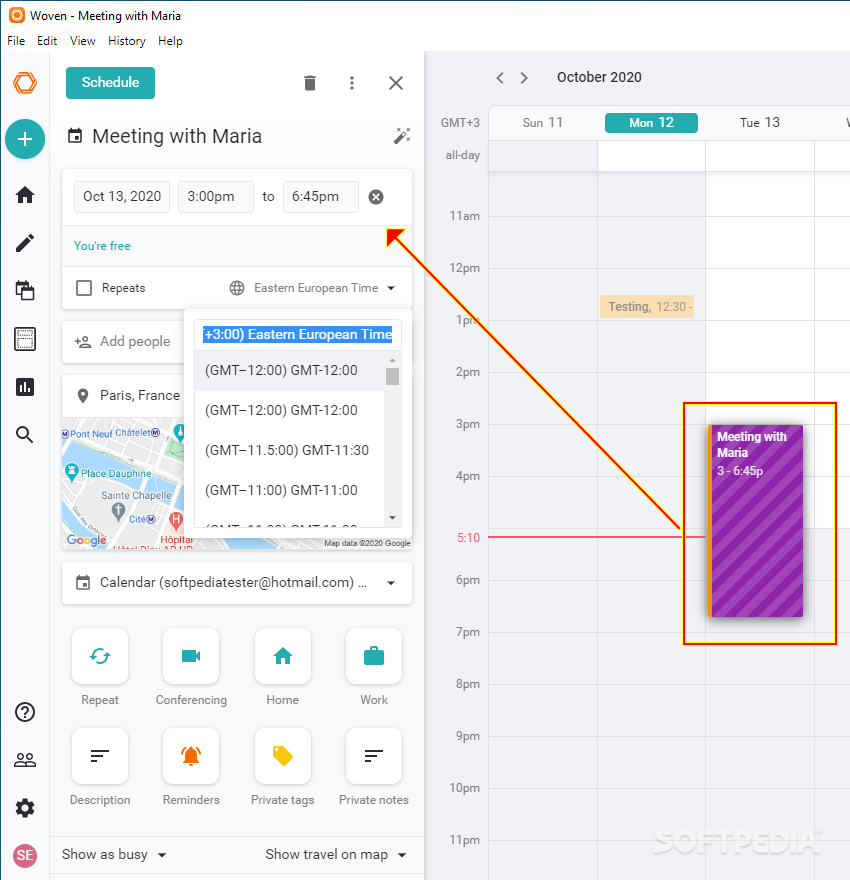Close the event details panel

pyautogui.click(x=396, y=83)
